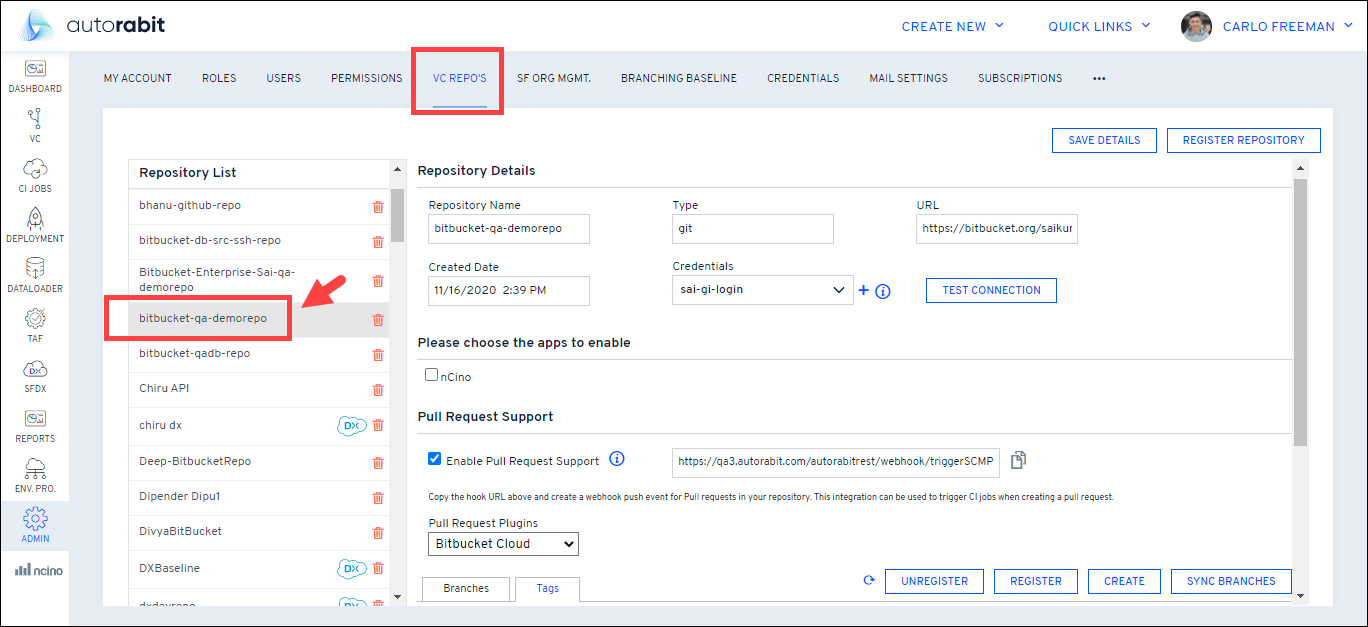Open the Dataloader sidebar icon
The height and width of the screenshot is (627, 1368).
(35, 275)
